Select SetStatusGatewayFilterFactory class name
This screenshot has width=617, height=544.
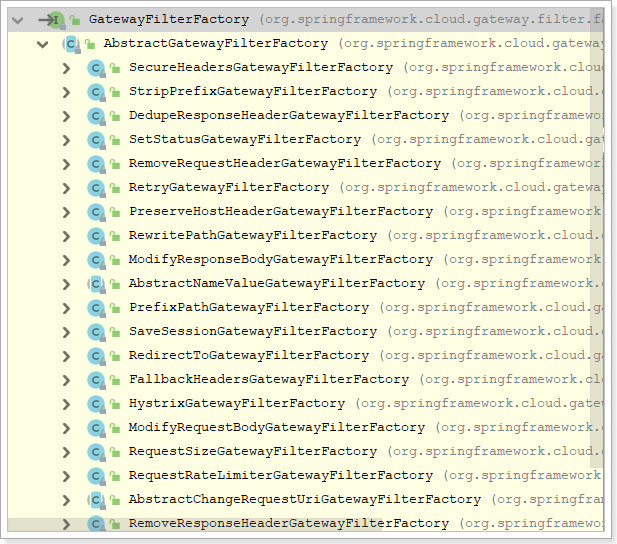click(x=245, y=139)
